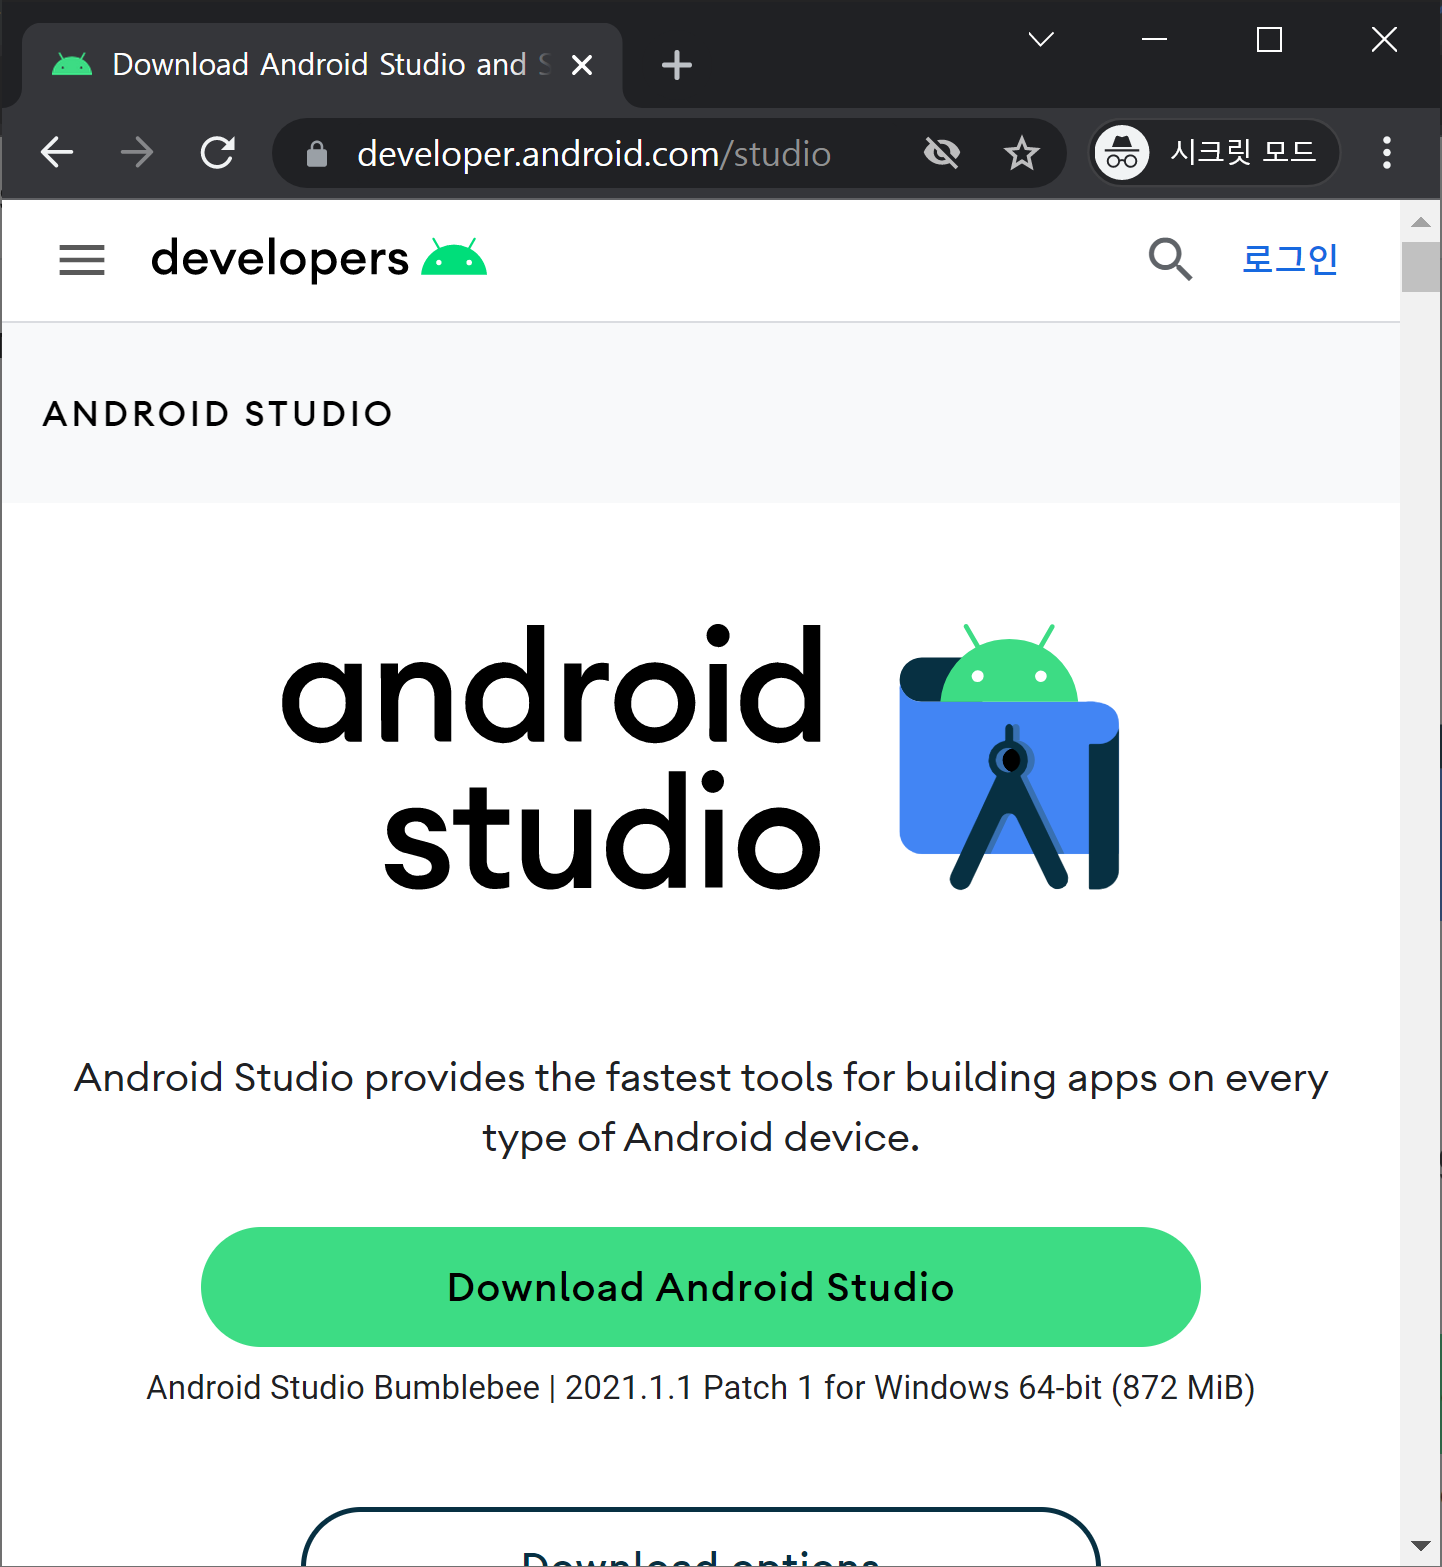Click the Download Android Studio button

(701, 1287)
